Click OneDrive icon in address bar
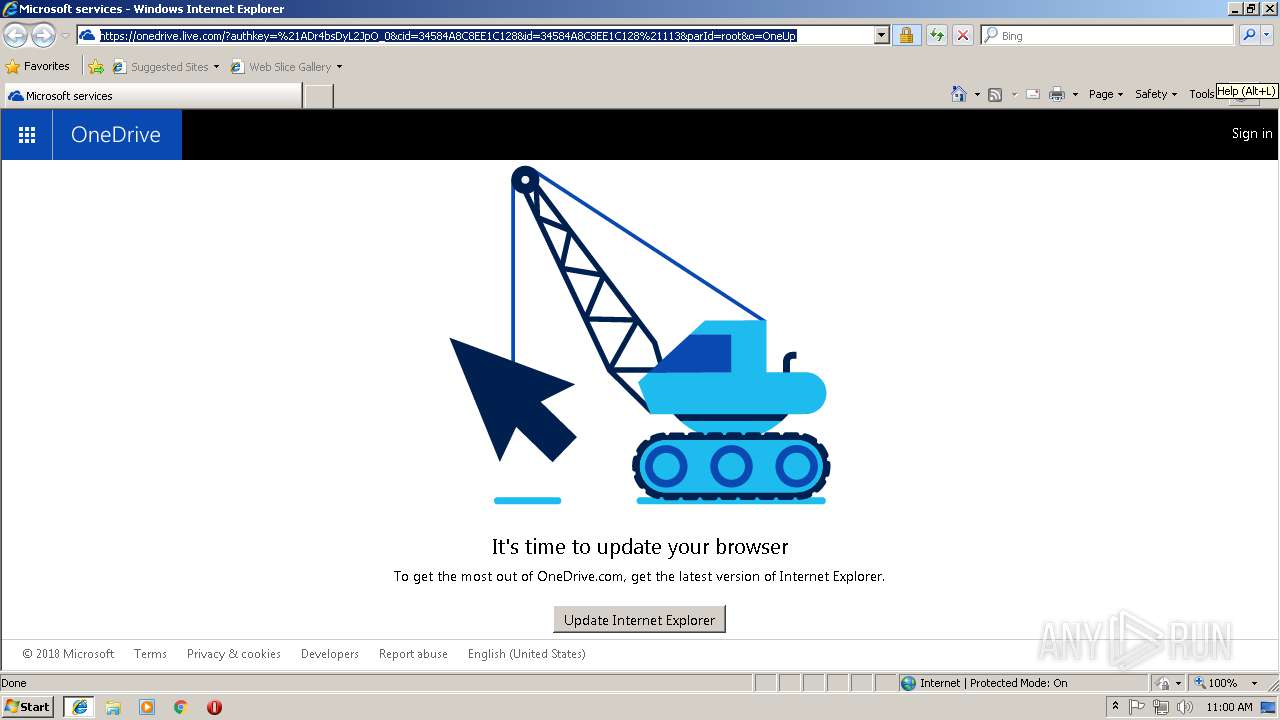 [x=88, y=35]
